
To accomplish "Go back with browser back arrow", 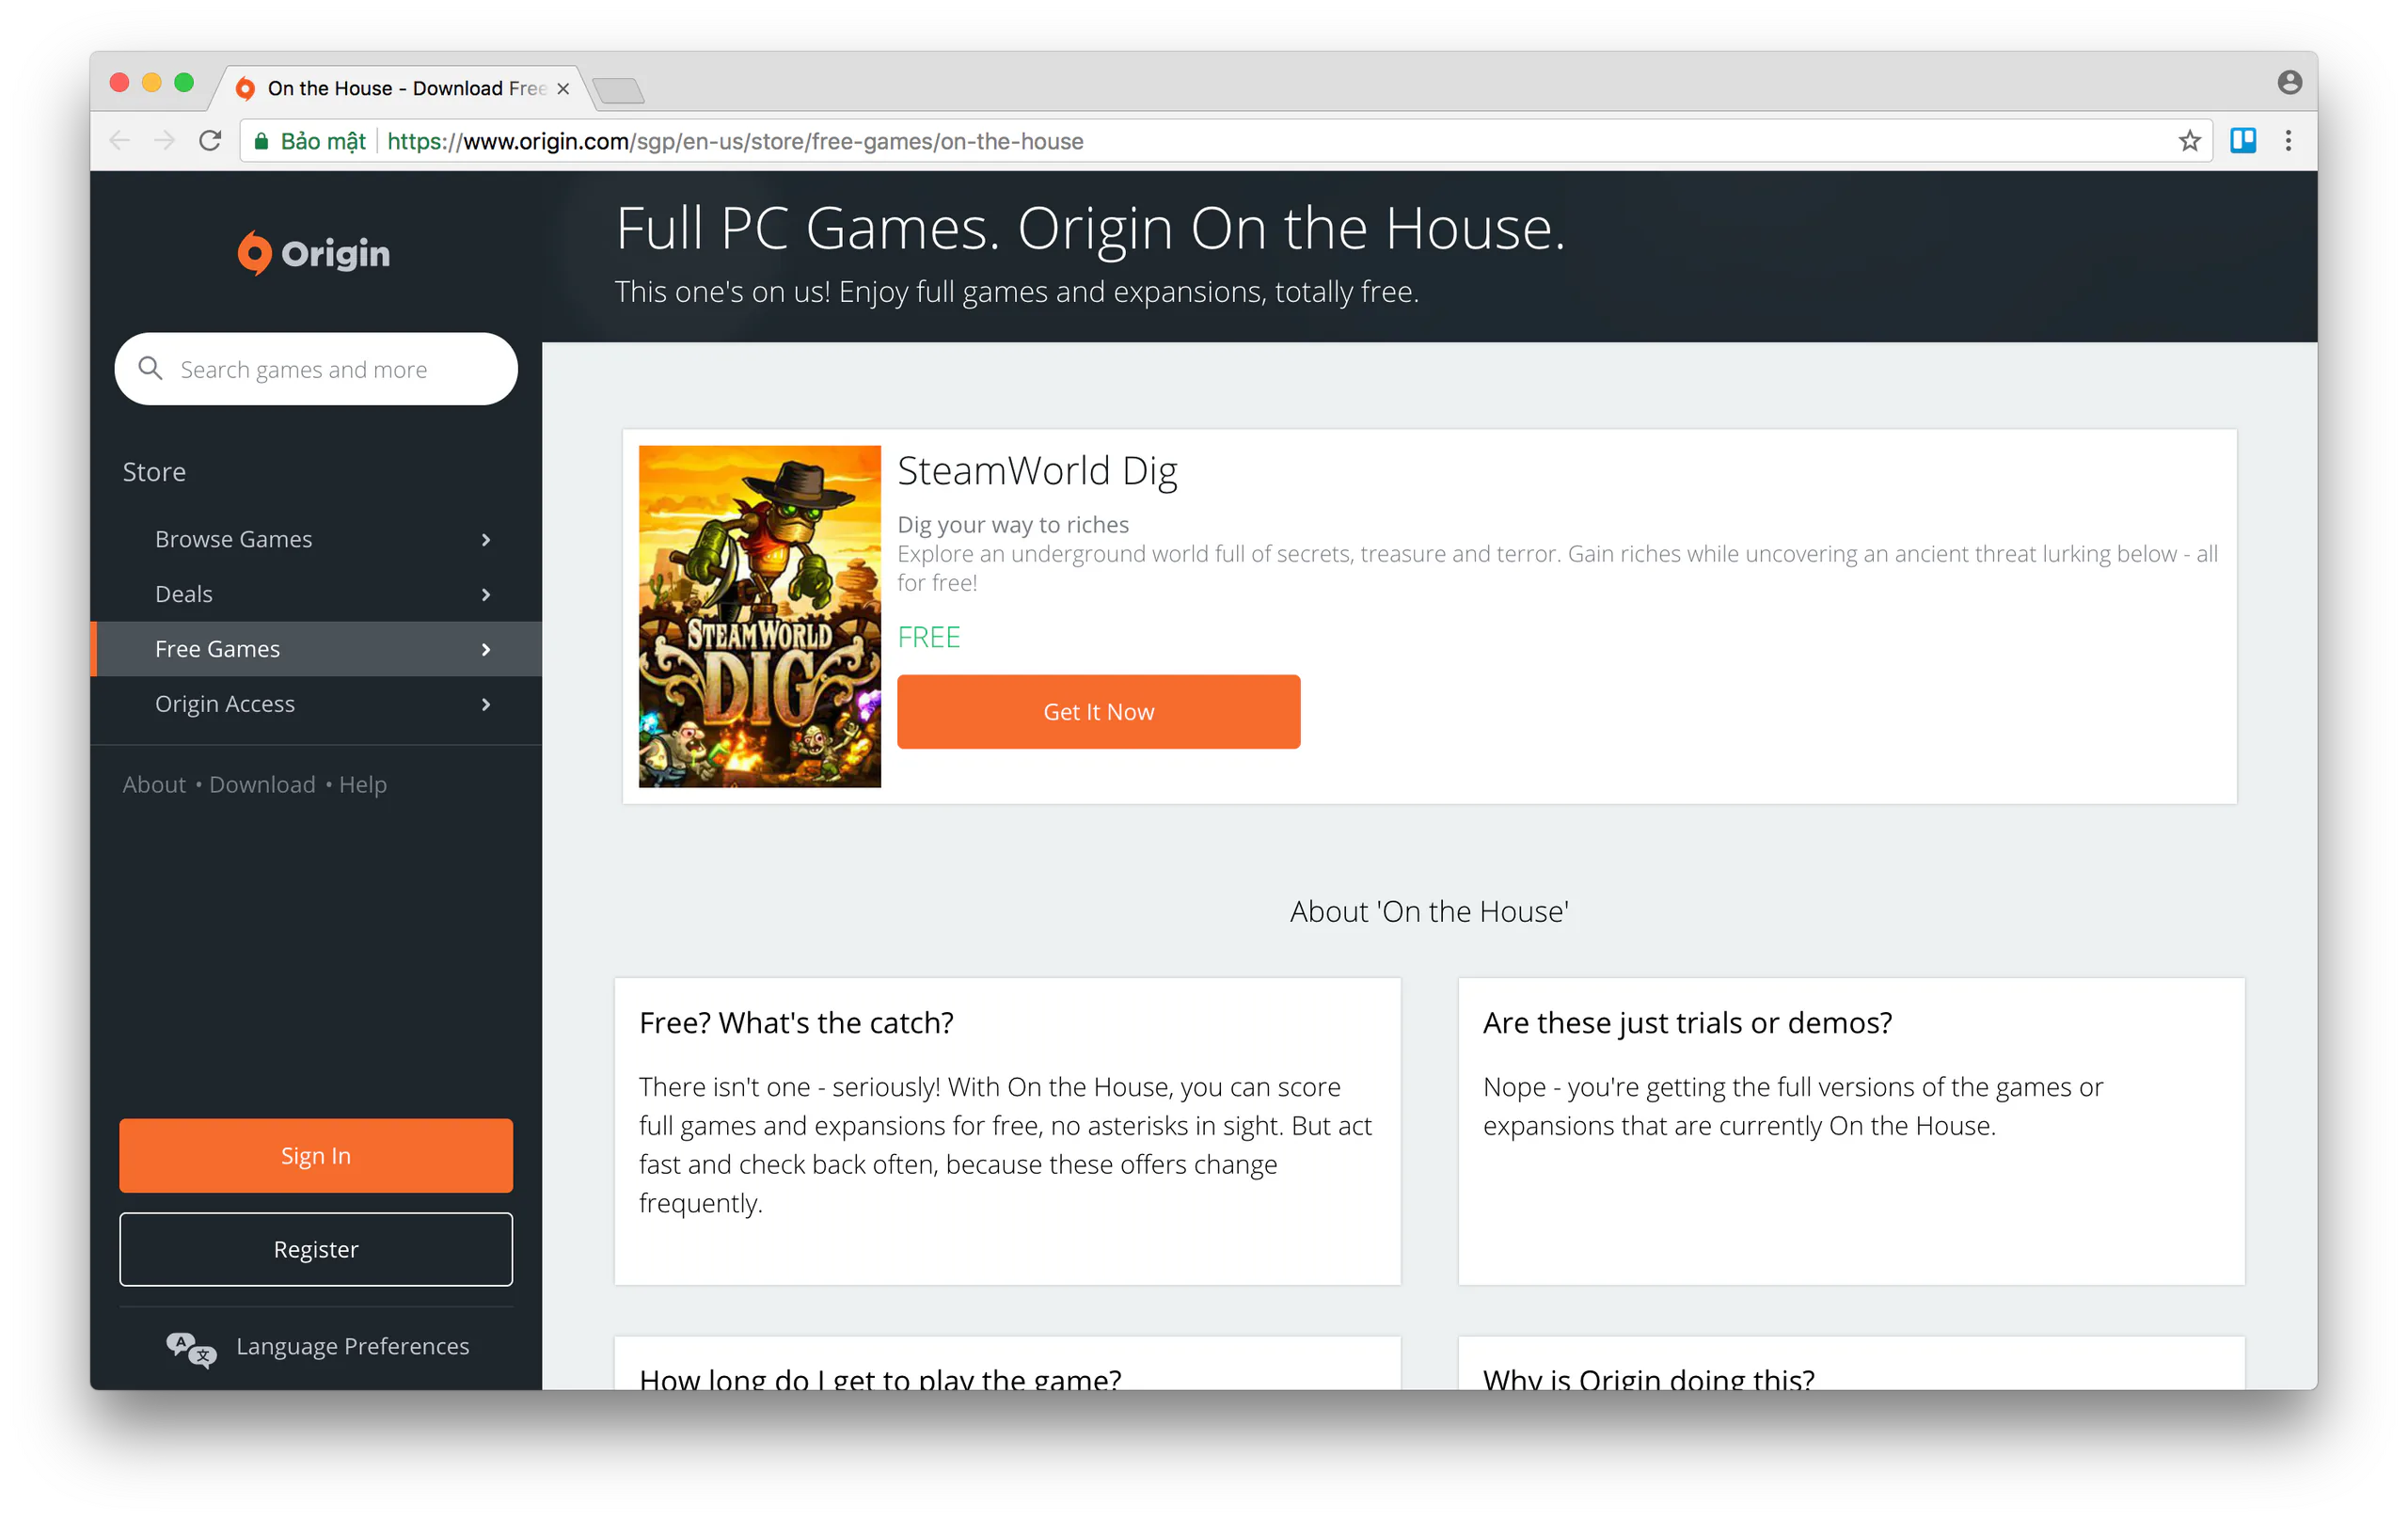I will [x=120, y=141].
